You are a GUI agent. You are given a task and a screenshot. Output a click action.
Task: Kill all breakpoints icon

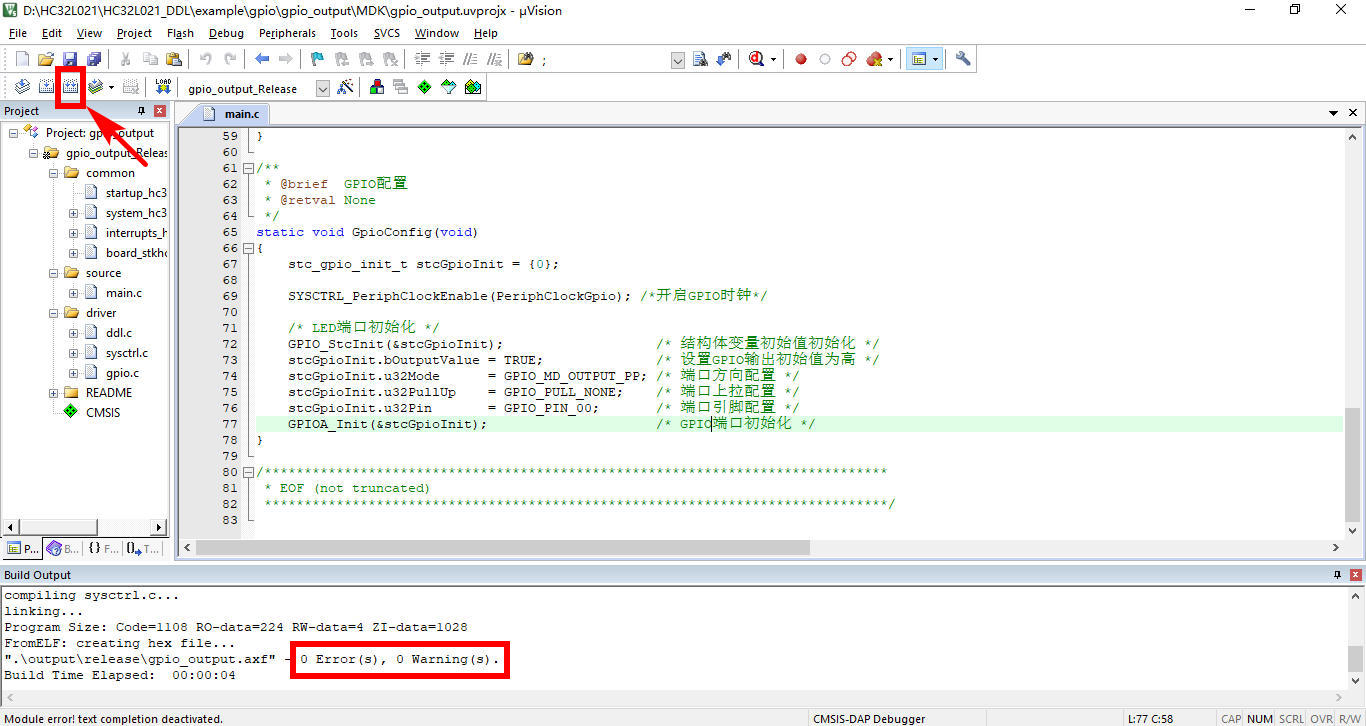tap(874, 59)
